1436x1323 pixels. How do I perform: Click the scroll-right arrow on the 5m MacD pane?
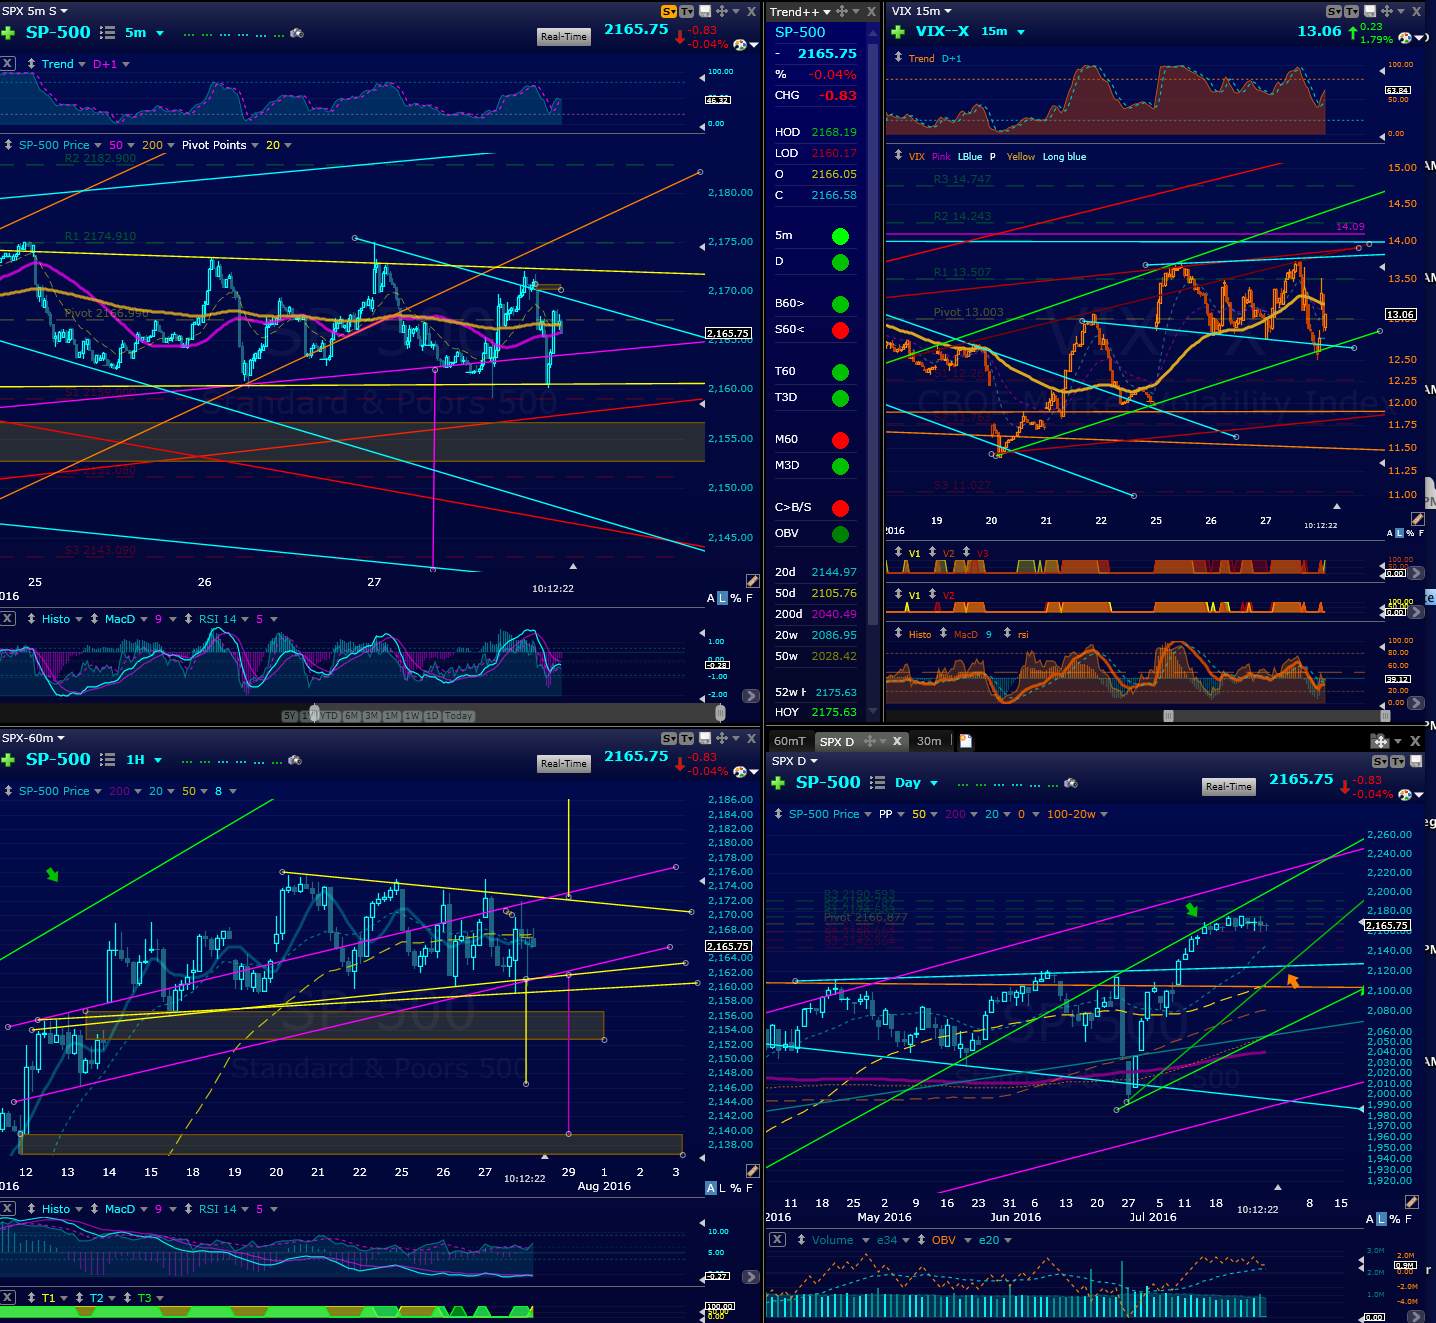tap(751, 696)
